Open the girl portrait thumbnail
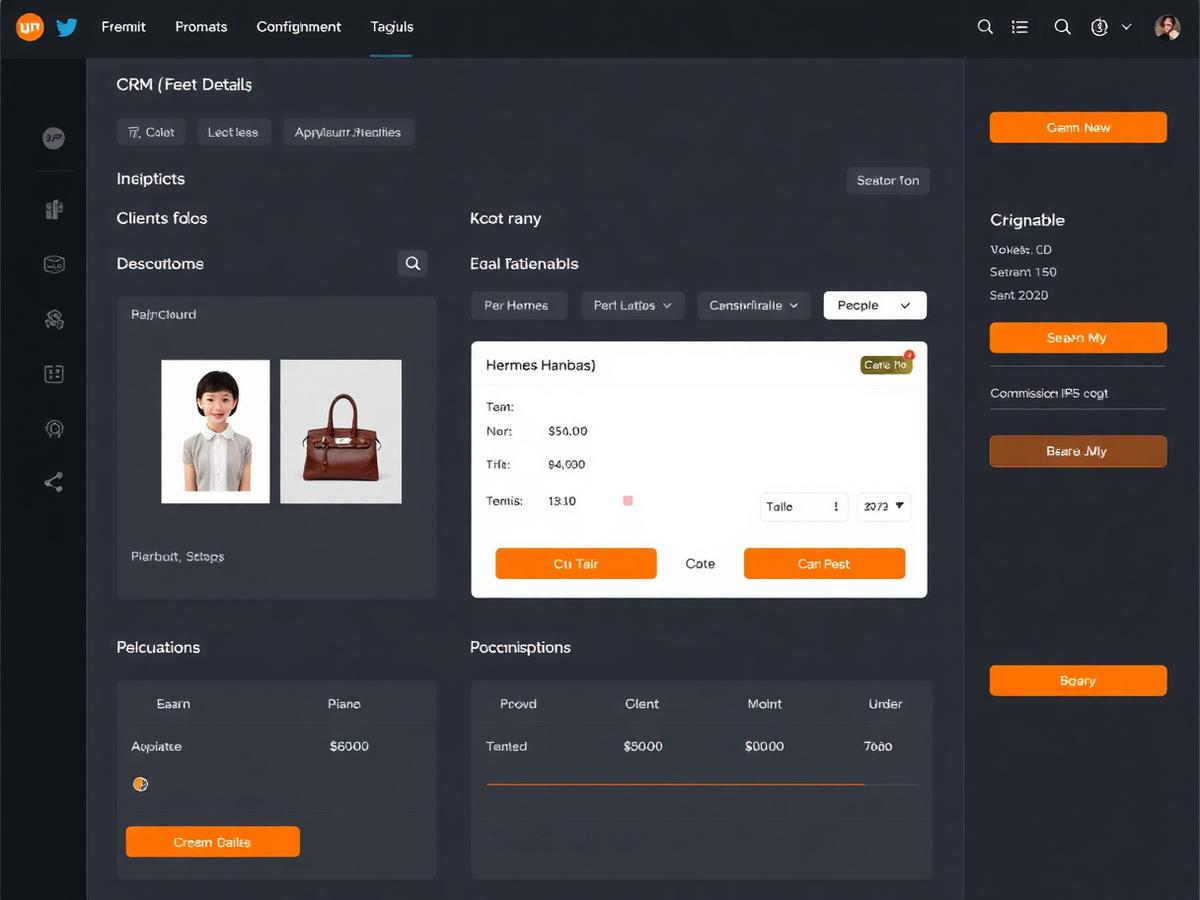Image resolution: width=1200 pixels, height=900 pixels. click(x=215, y=431)
